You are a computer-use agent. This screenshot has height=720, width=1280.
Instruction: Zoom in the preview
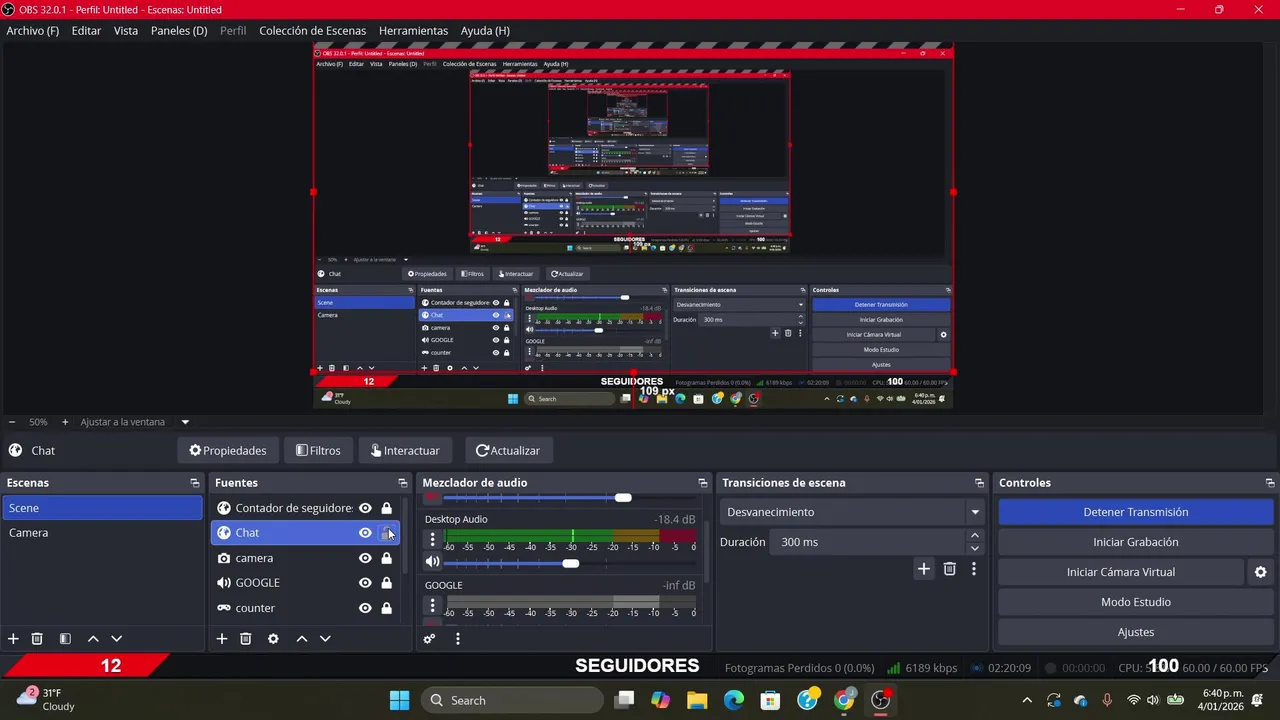click(x=65, y=422)
